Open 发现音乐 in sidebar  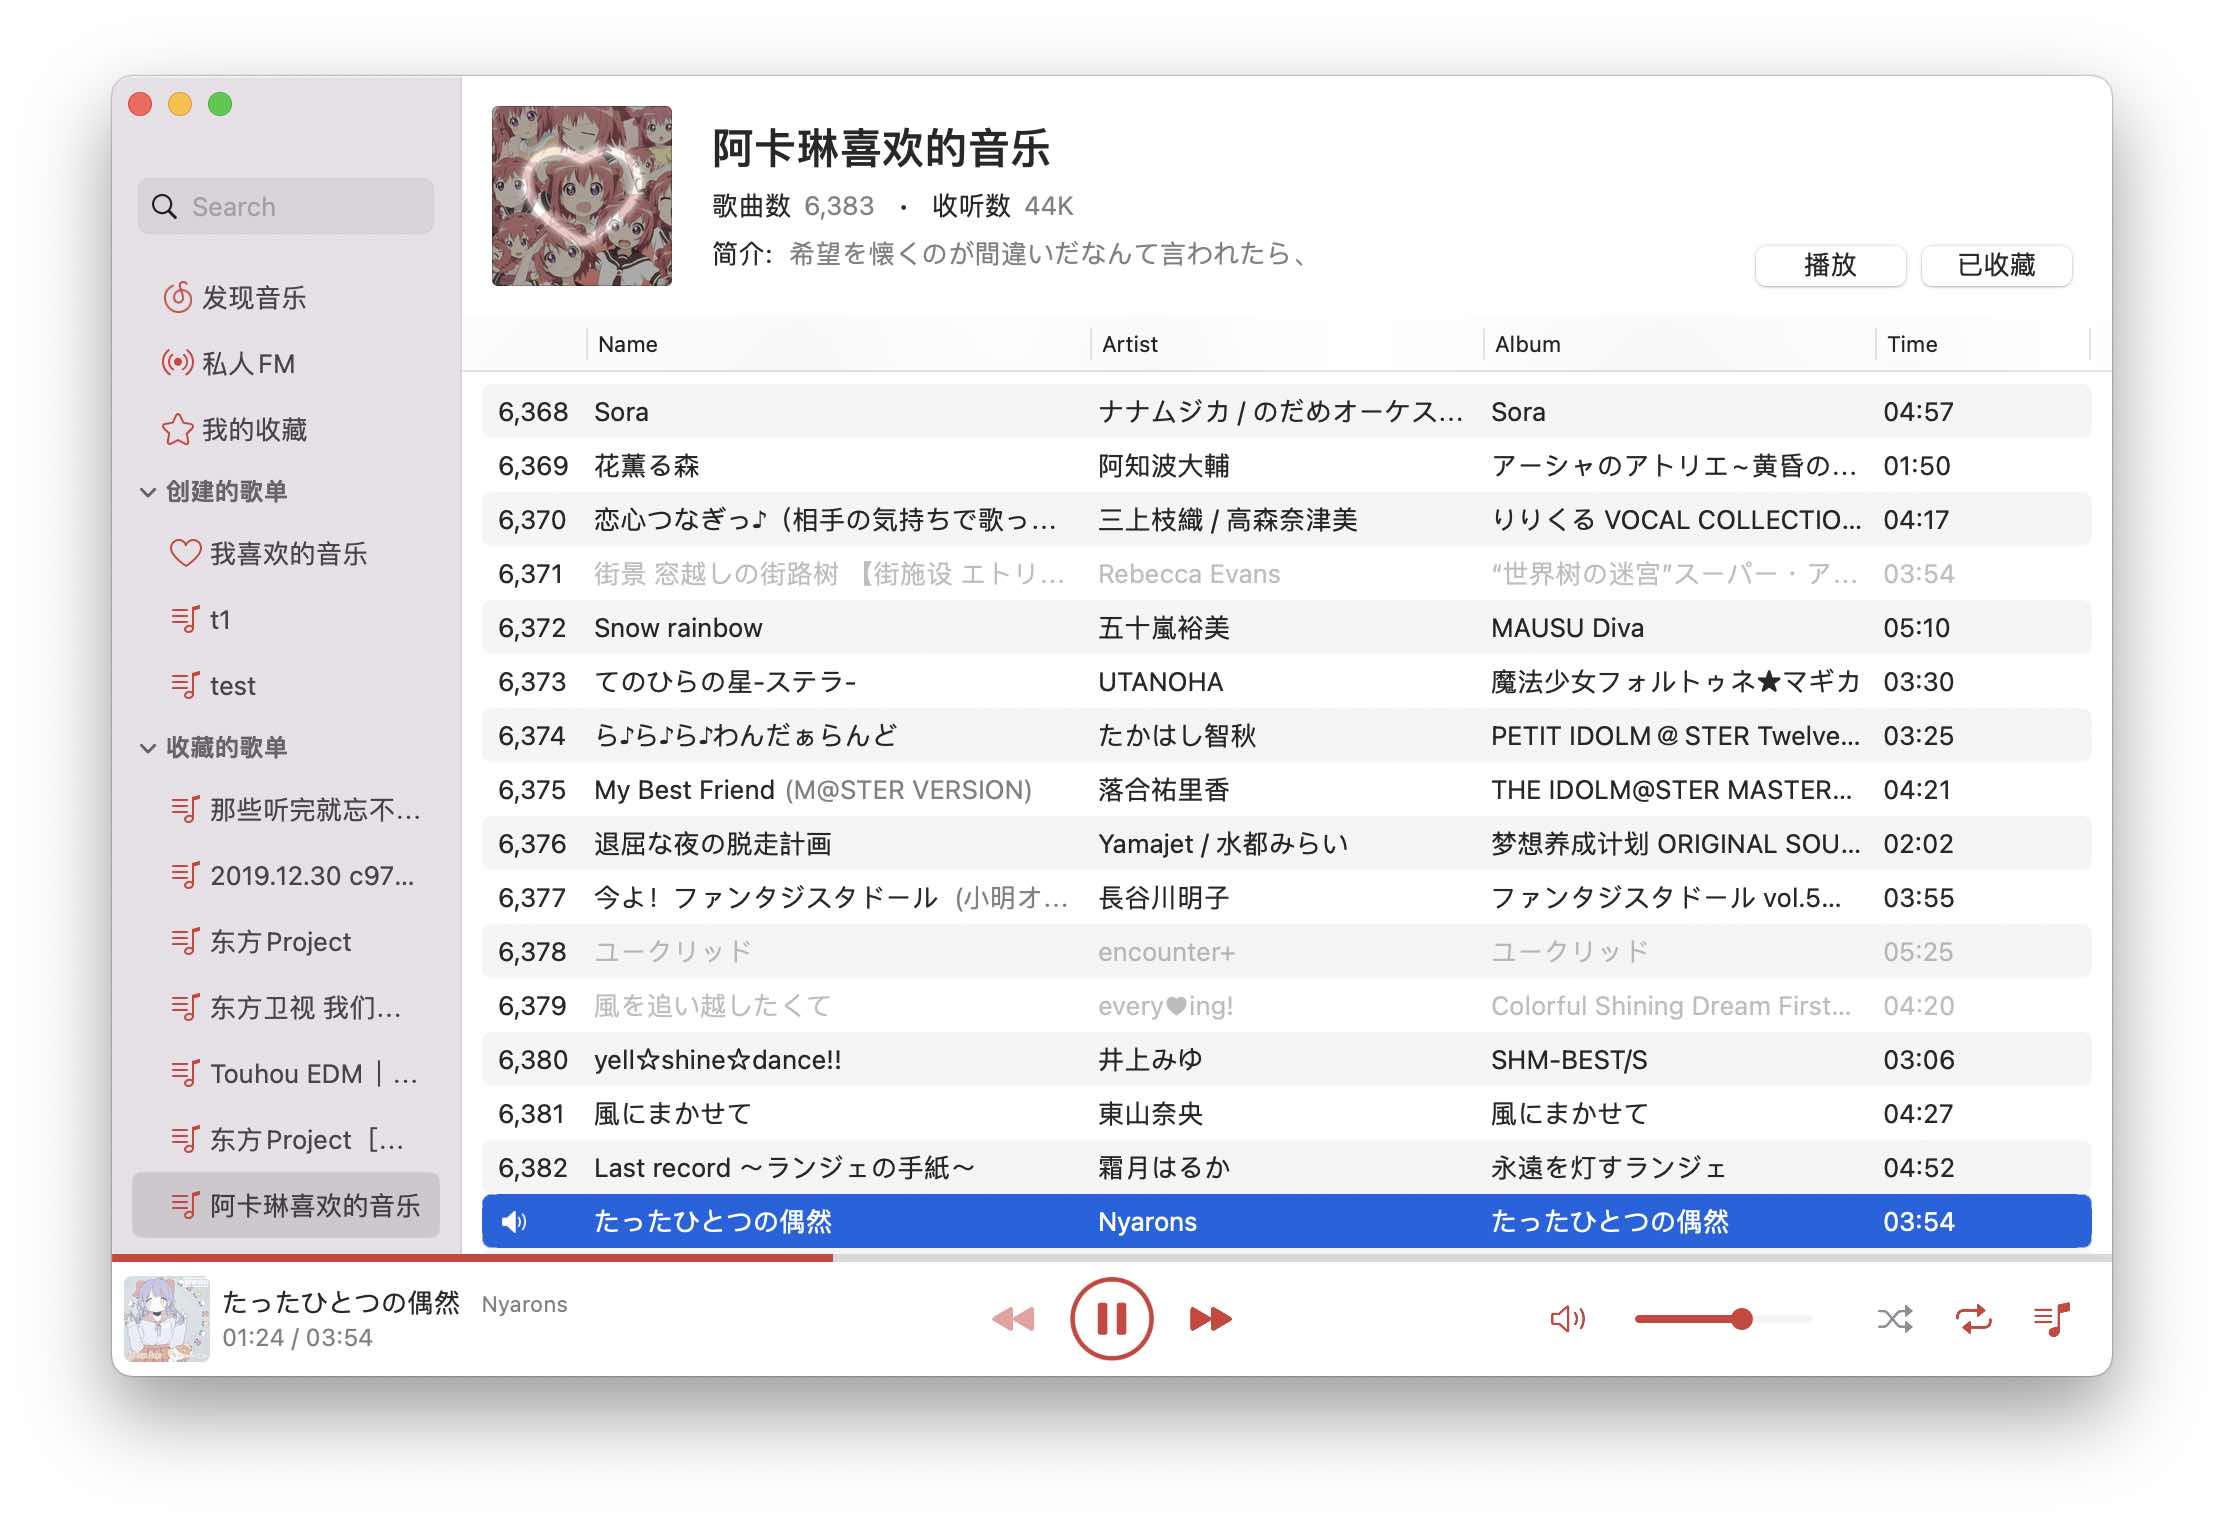tap(253, 298)
